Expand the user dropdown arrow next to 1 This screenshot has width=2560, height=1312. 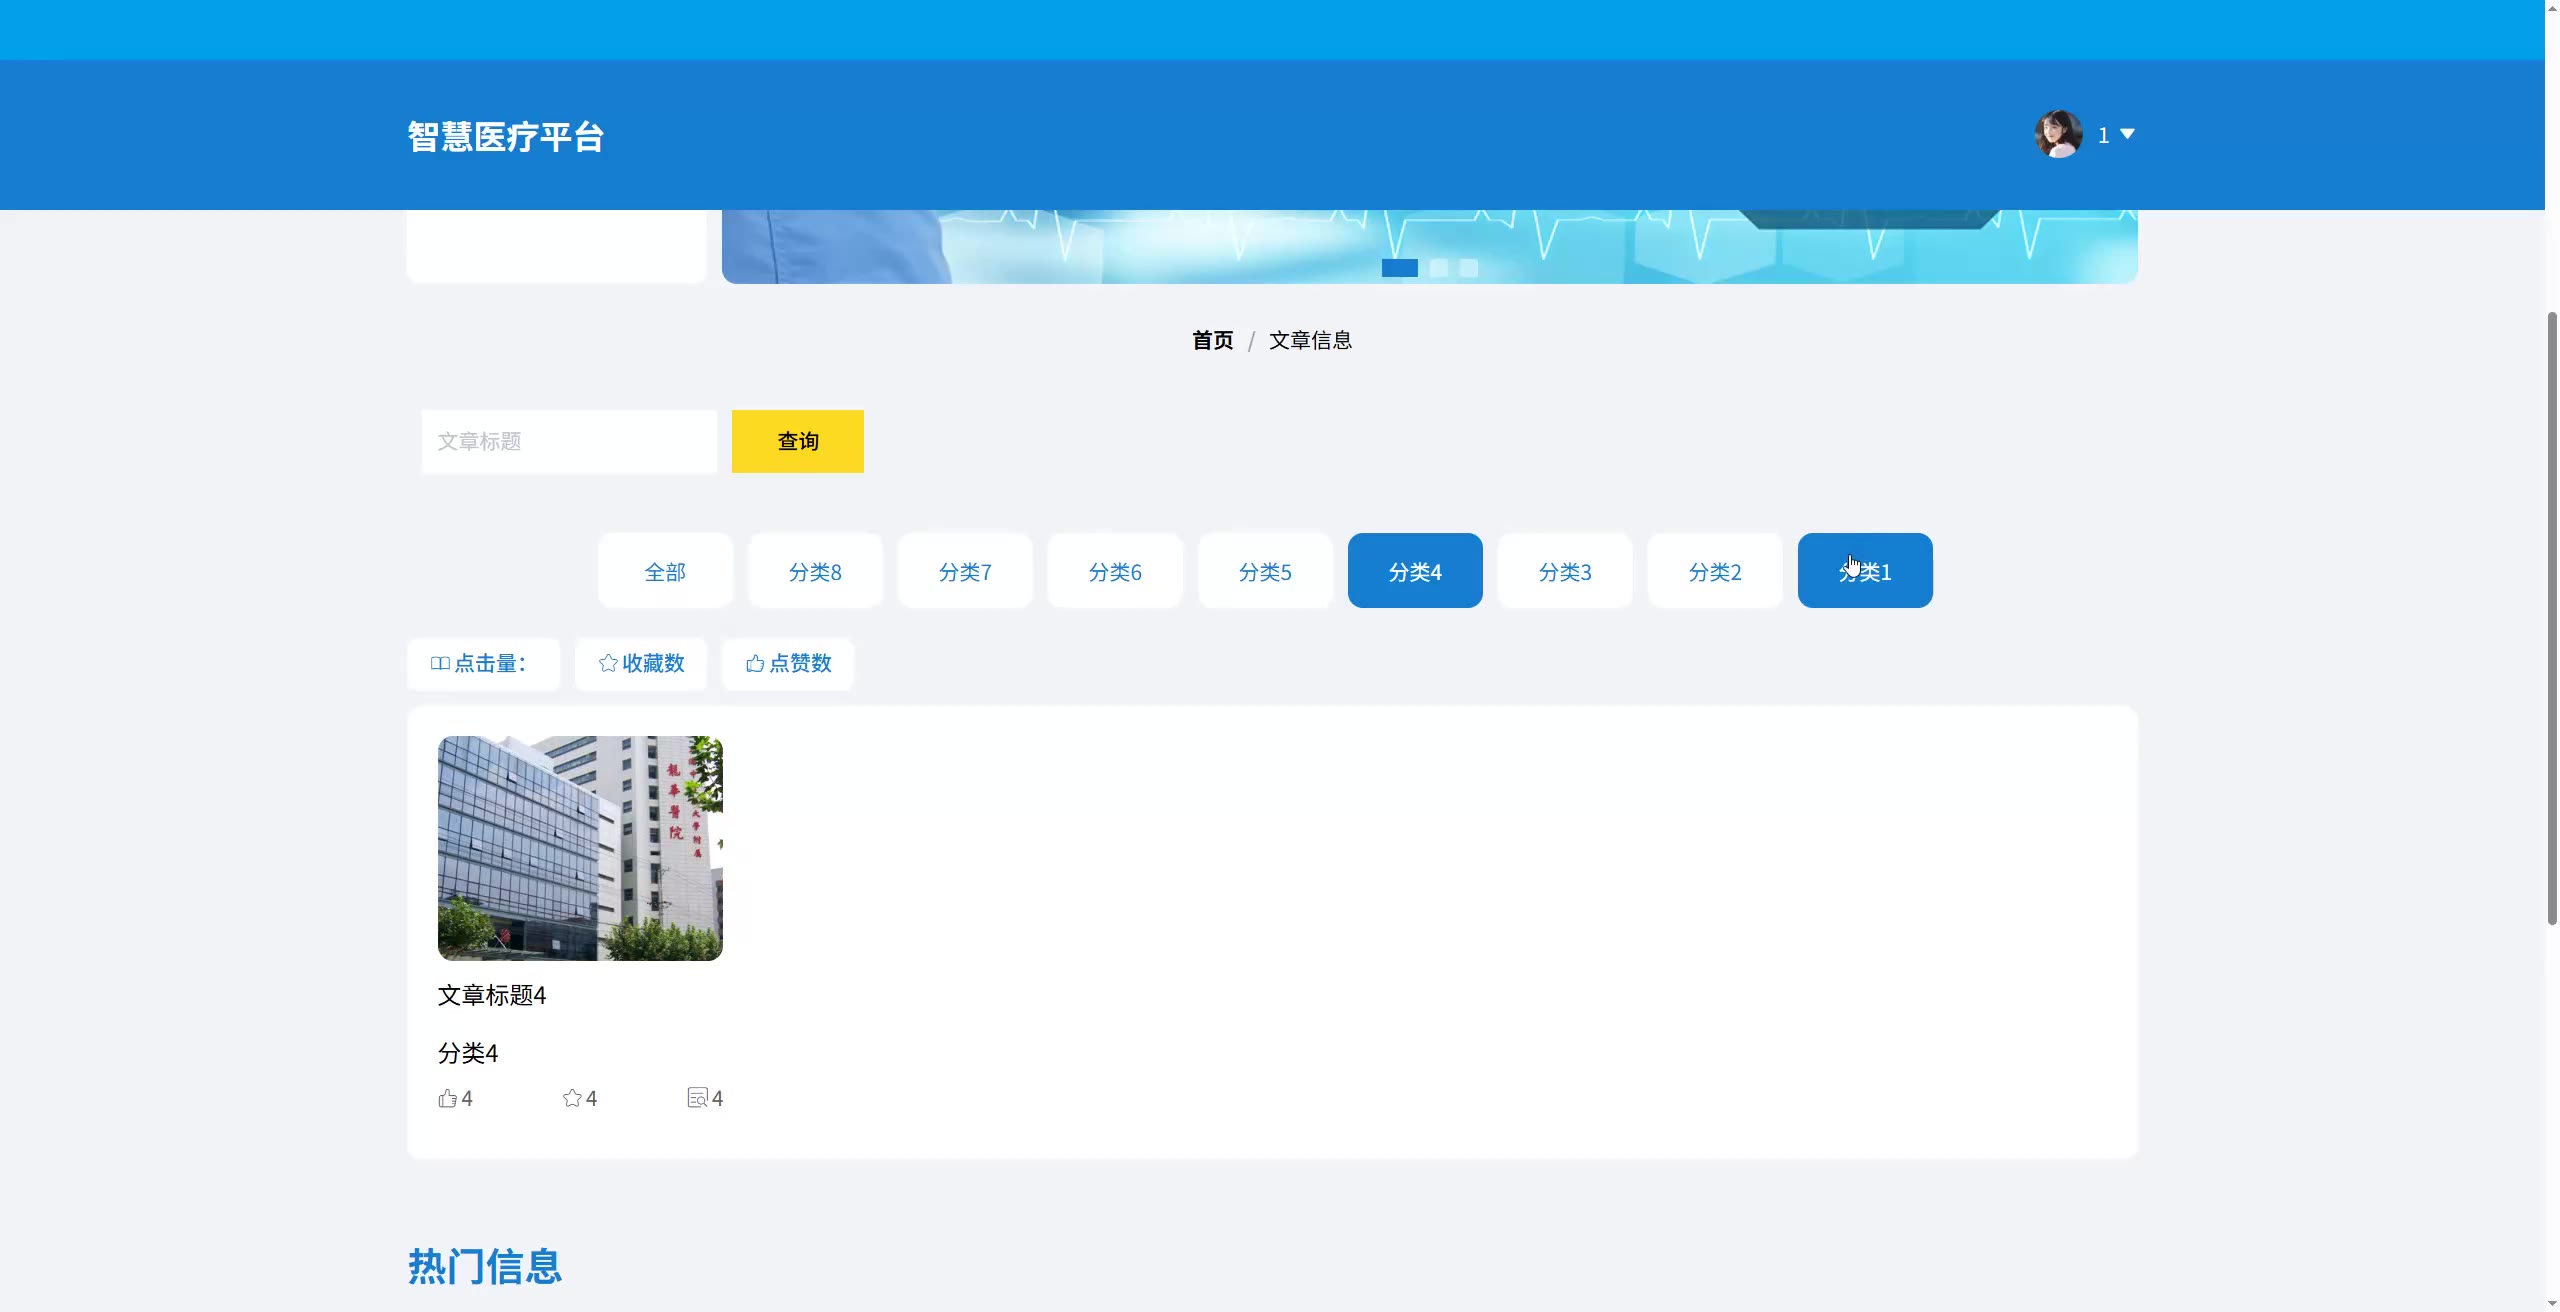click(x=2128, y=134)
